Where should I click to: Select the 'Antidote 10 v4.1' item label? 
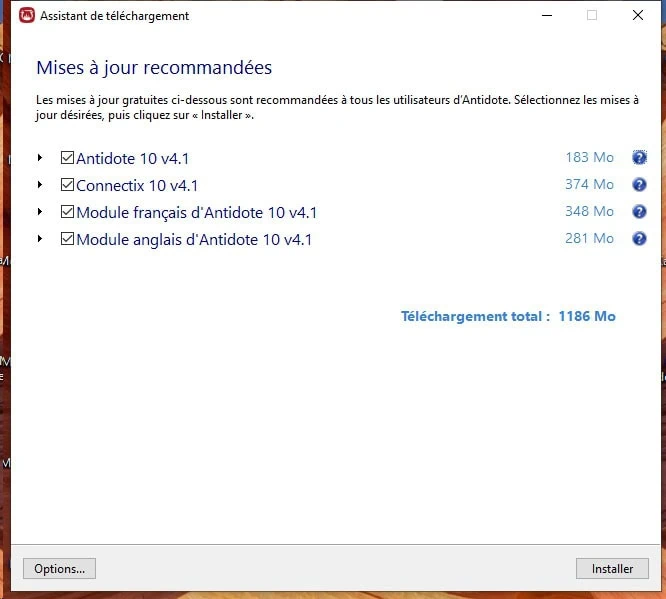(132, 158)
